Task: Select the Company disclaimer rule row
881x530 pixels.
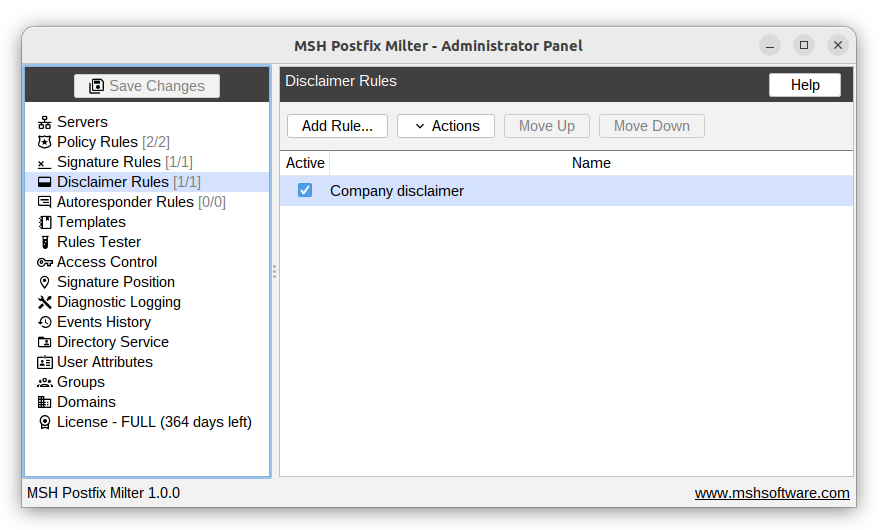Action: click(566, 191)
